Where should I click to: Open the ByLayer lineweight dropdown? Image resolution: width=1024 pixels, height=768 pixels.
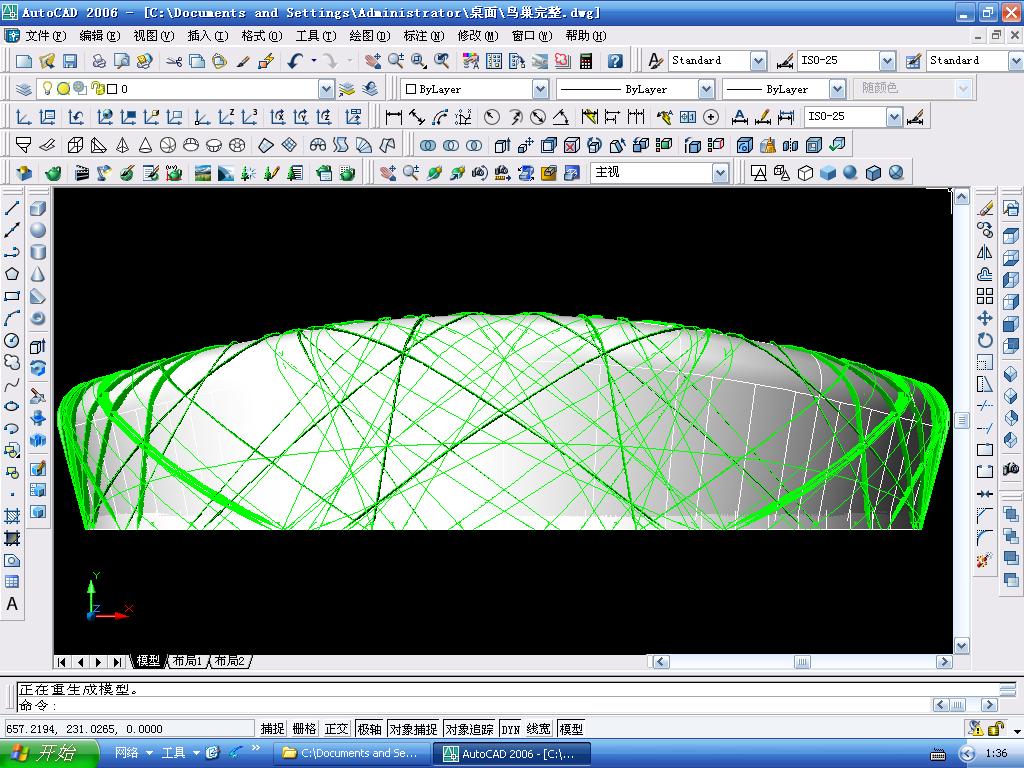coord(837,89)
